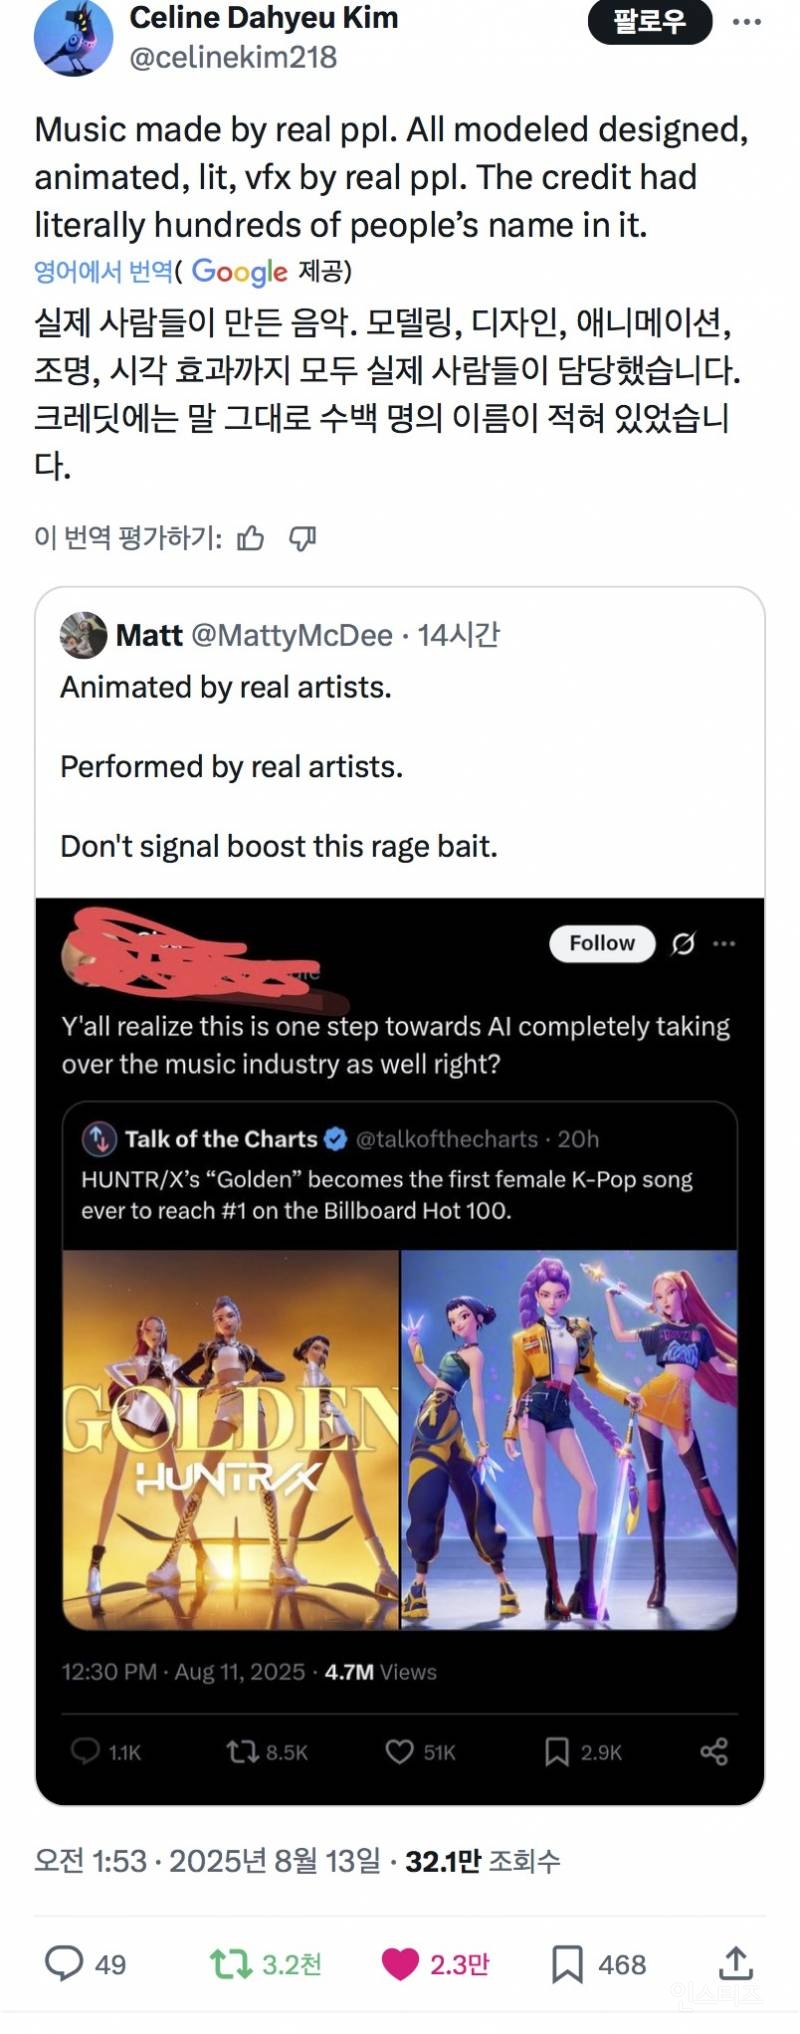The width and height of the screenshot is (800, 2034).
Task: Open the Golden HUNTR/X cover image
Action: click(x=231, y=1439)
